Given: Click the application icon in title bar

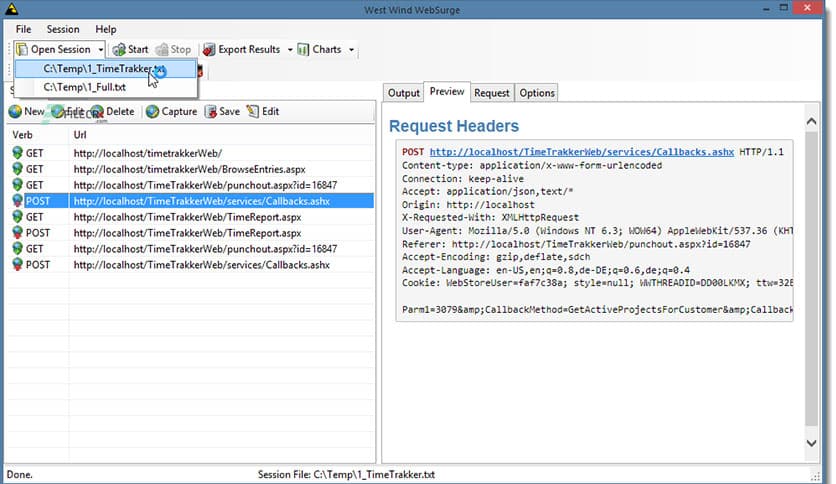Looking at the screenshot, I should click(x=11, y=9).
